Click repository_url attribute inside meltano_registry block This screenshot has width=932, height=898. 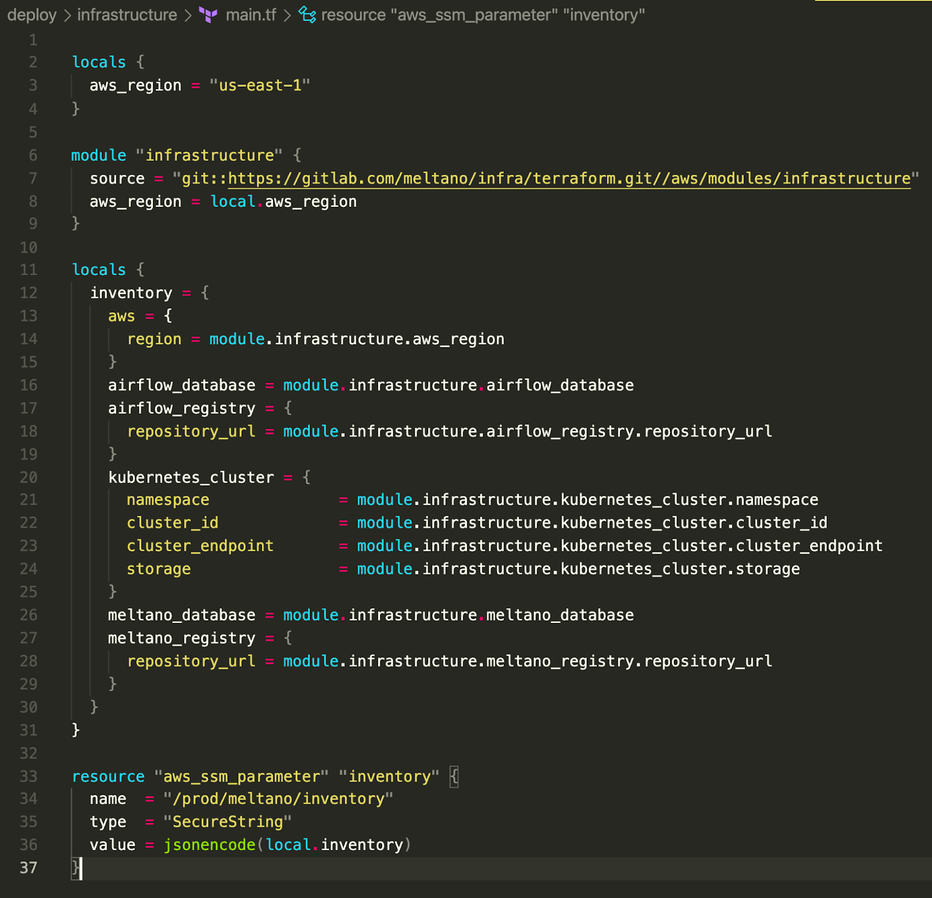click(x=190, y=660)
